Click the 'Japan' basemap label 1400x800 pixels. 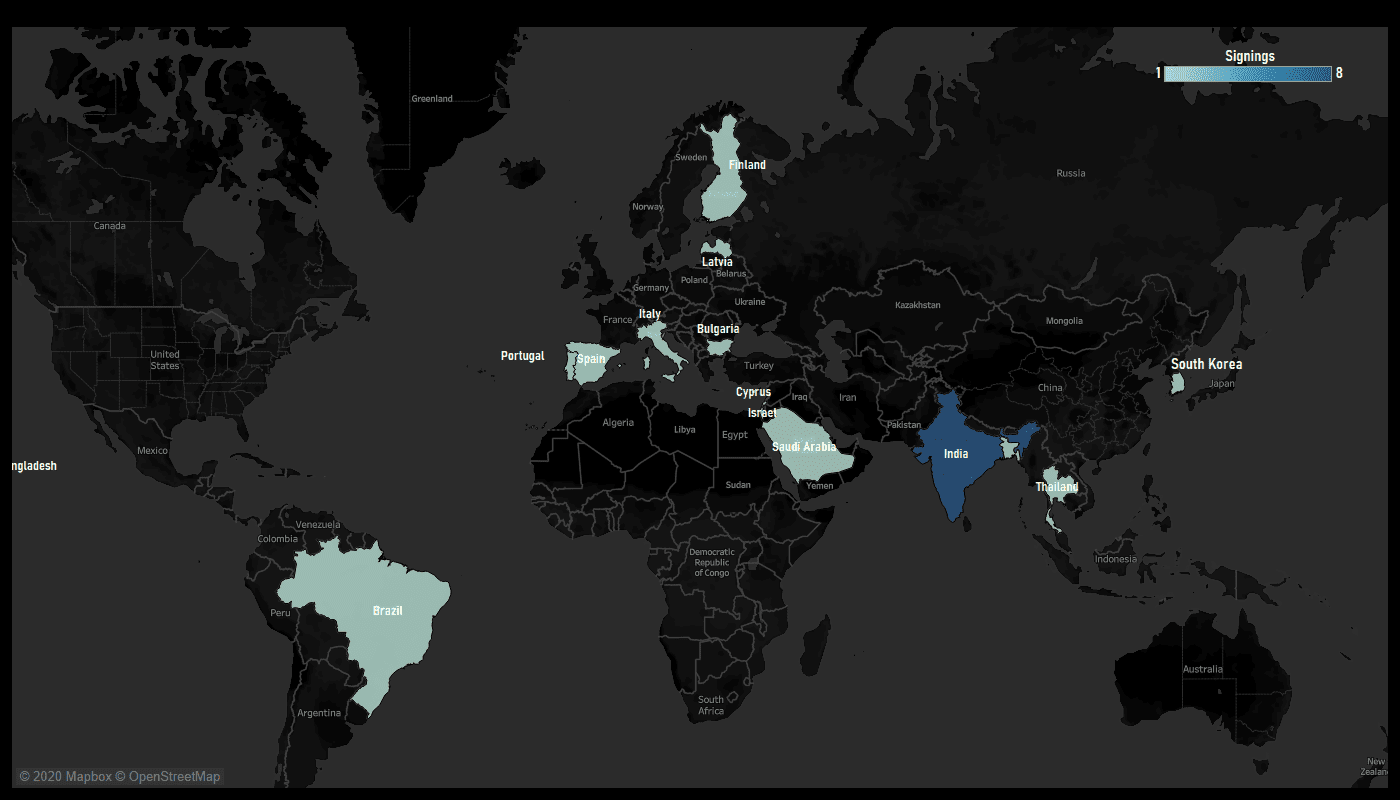point(1222,383)
